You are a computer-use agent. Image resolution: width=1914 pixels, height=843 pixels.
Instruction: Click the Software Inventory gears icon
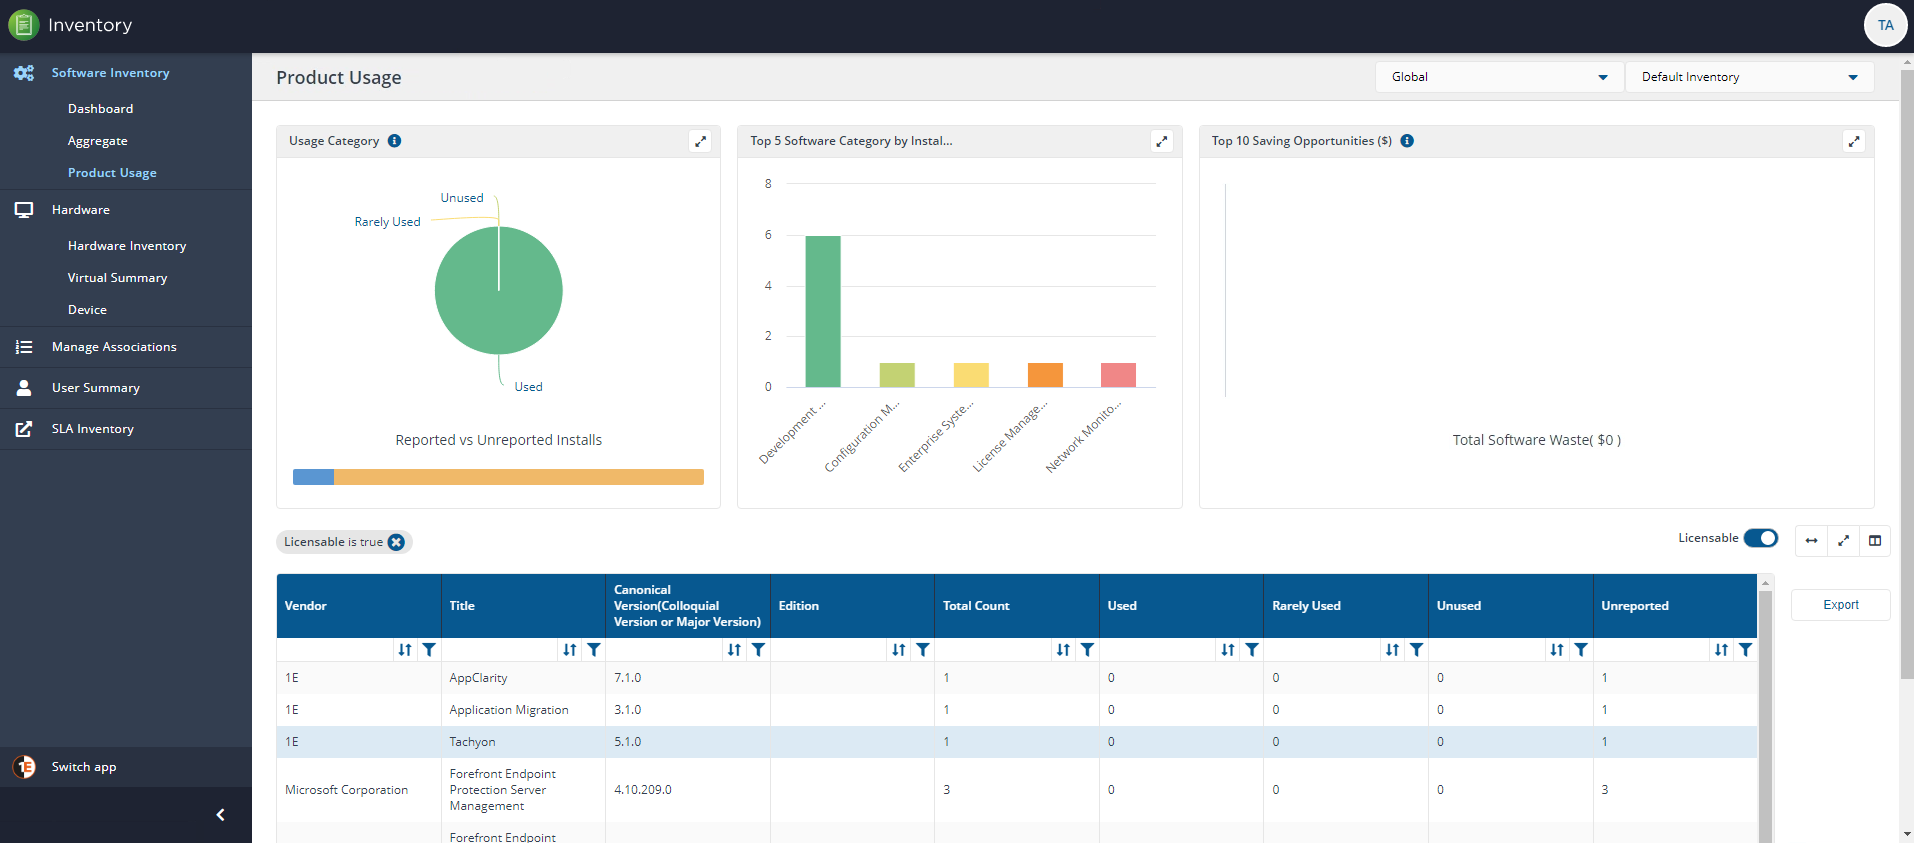[24, 73]
